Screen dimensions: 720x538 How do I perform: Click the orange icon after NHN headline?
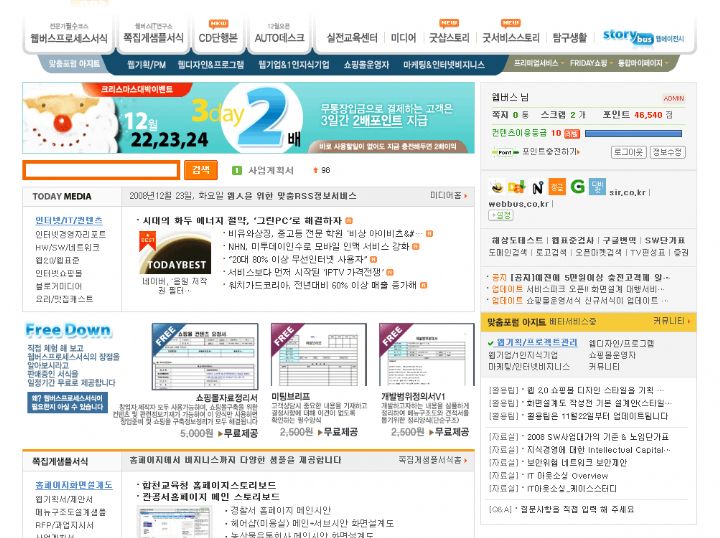[x=416, y=247]
